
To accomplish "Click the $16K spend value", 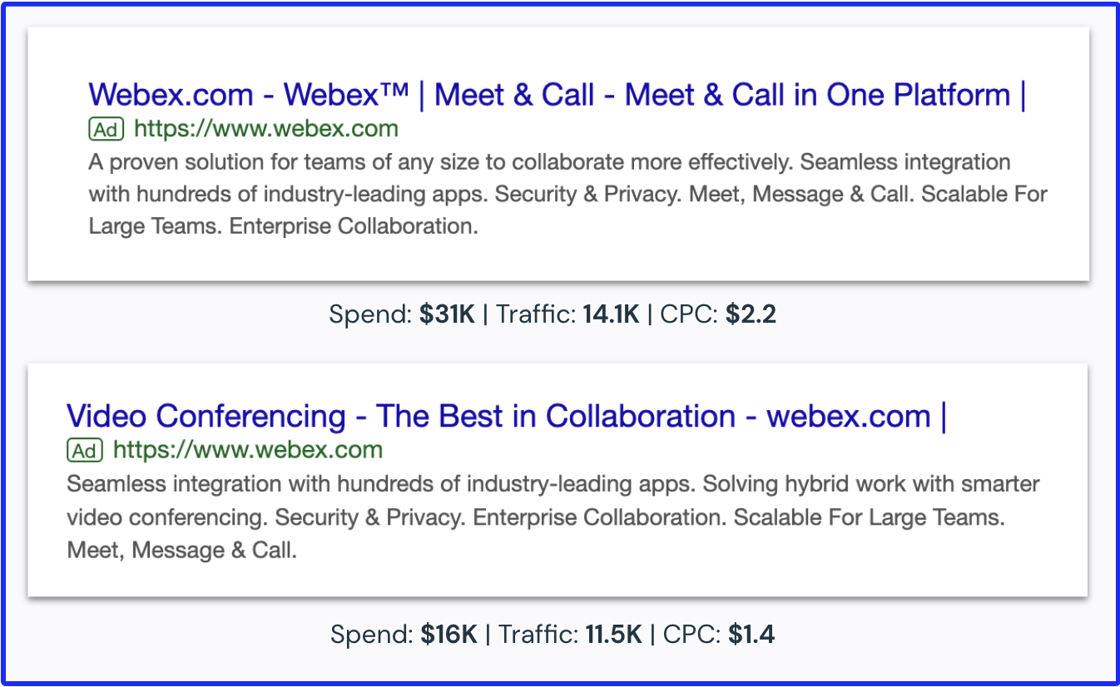I will pyautogui.click(x=449, y=634).
